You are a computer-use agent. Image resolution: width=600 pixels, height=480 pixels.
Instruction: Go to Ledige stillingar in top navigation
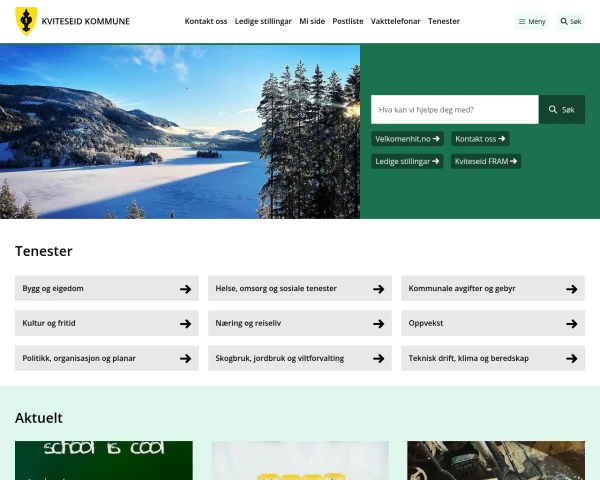point(263,21)
